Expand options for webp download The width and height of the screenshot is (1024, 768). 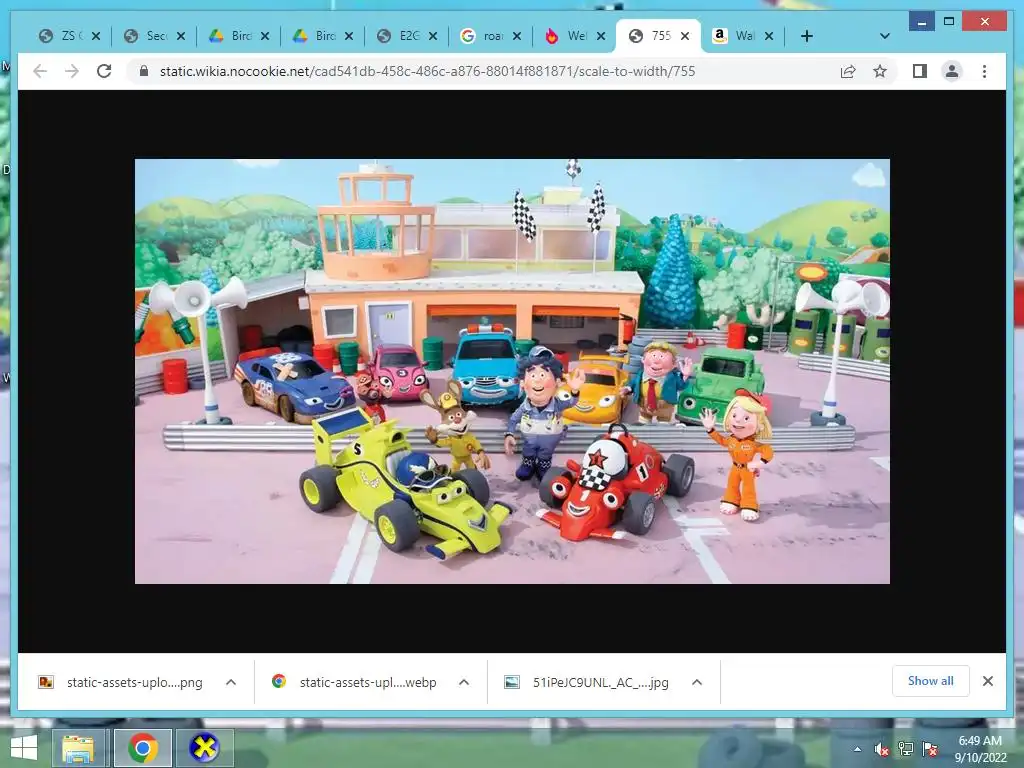[464, 682]
